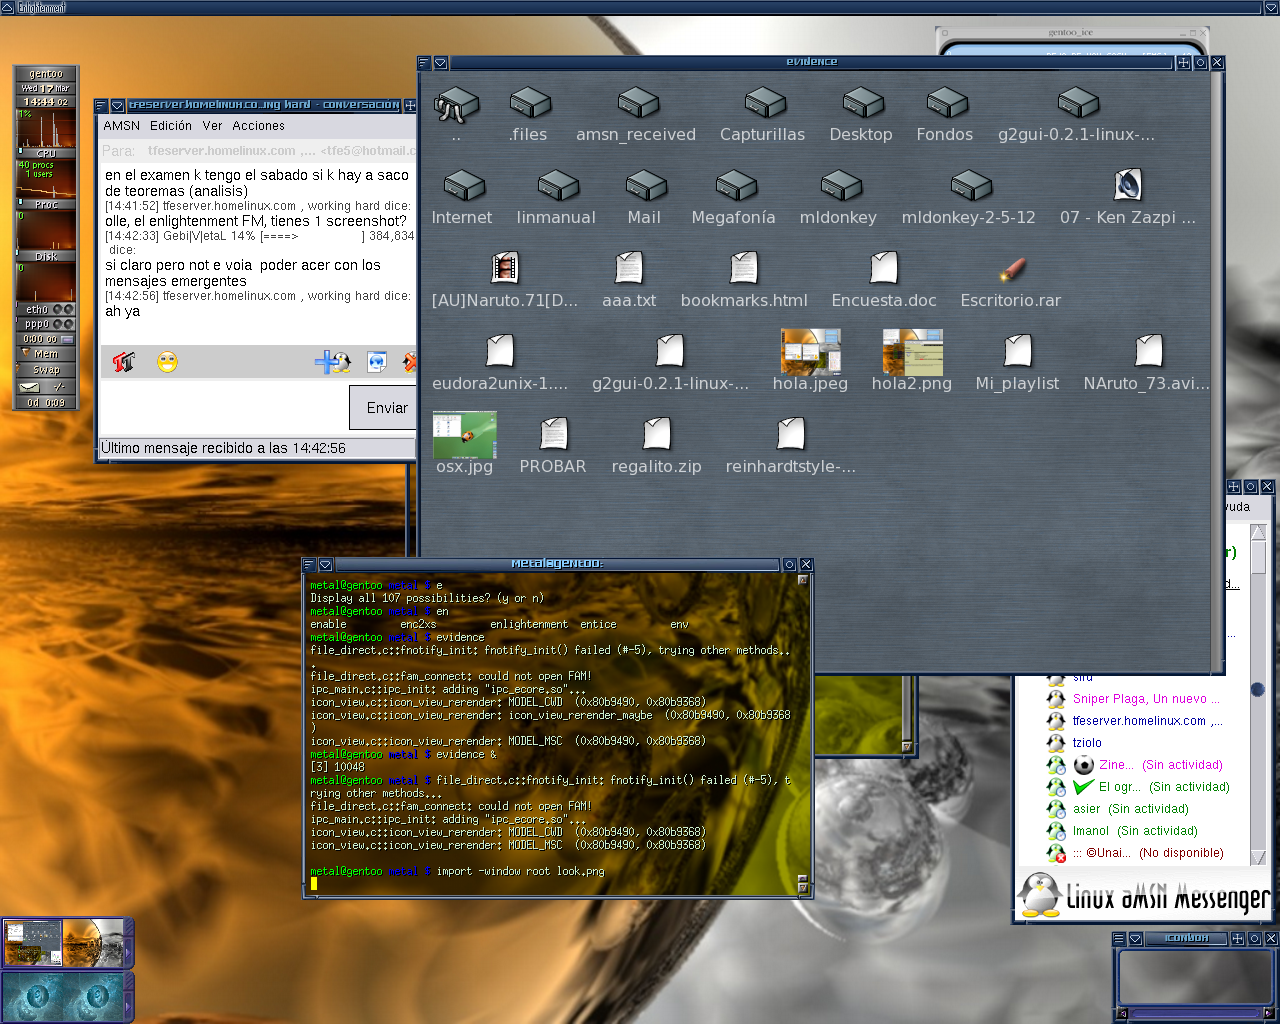The height and width of the screenshot is (1024, 1280).
Task: Click the Mem panel in the system monitor
Action: pos(46,354)
